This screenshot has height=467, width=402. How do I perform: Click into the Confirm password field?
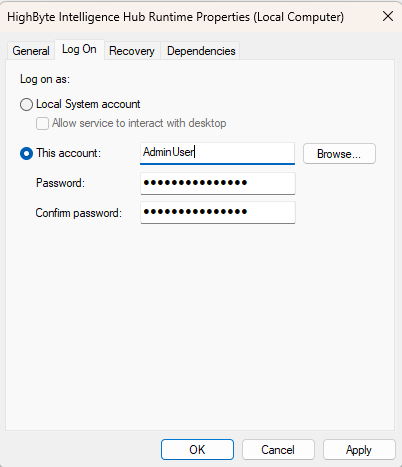tap(218, 212)
